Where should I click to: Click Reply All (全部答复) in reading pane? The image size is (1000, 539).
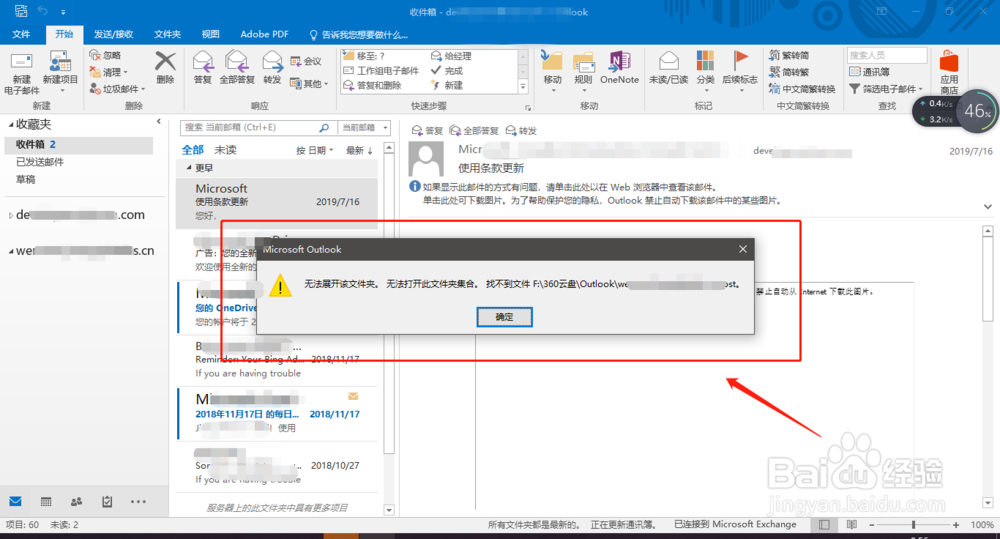pos(474,131)
